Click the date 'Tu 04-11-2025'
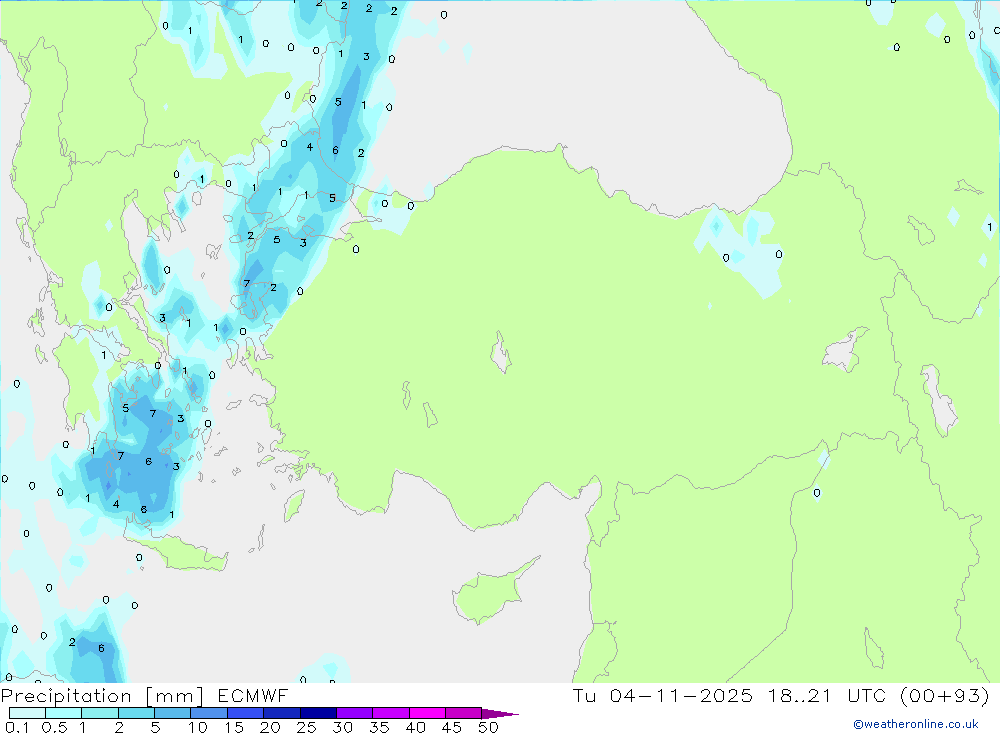Screen dimensions: 1000x733 pyautogui.click(x=663, y=695)
